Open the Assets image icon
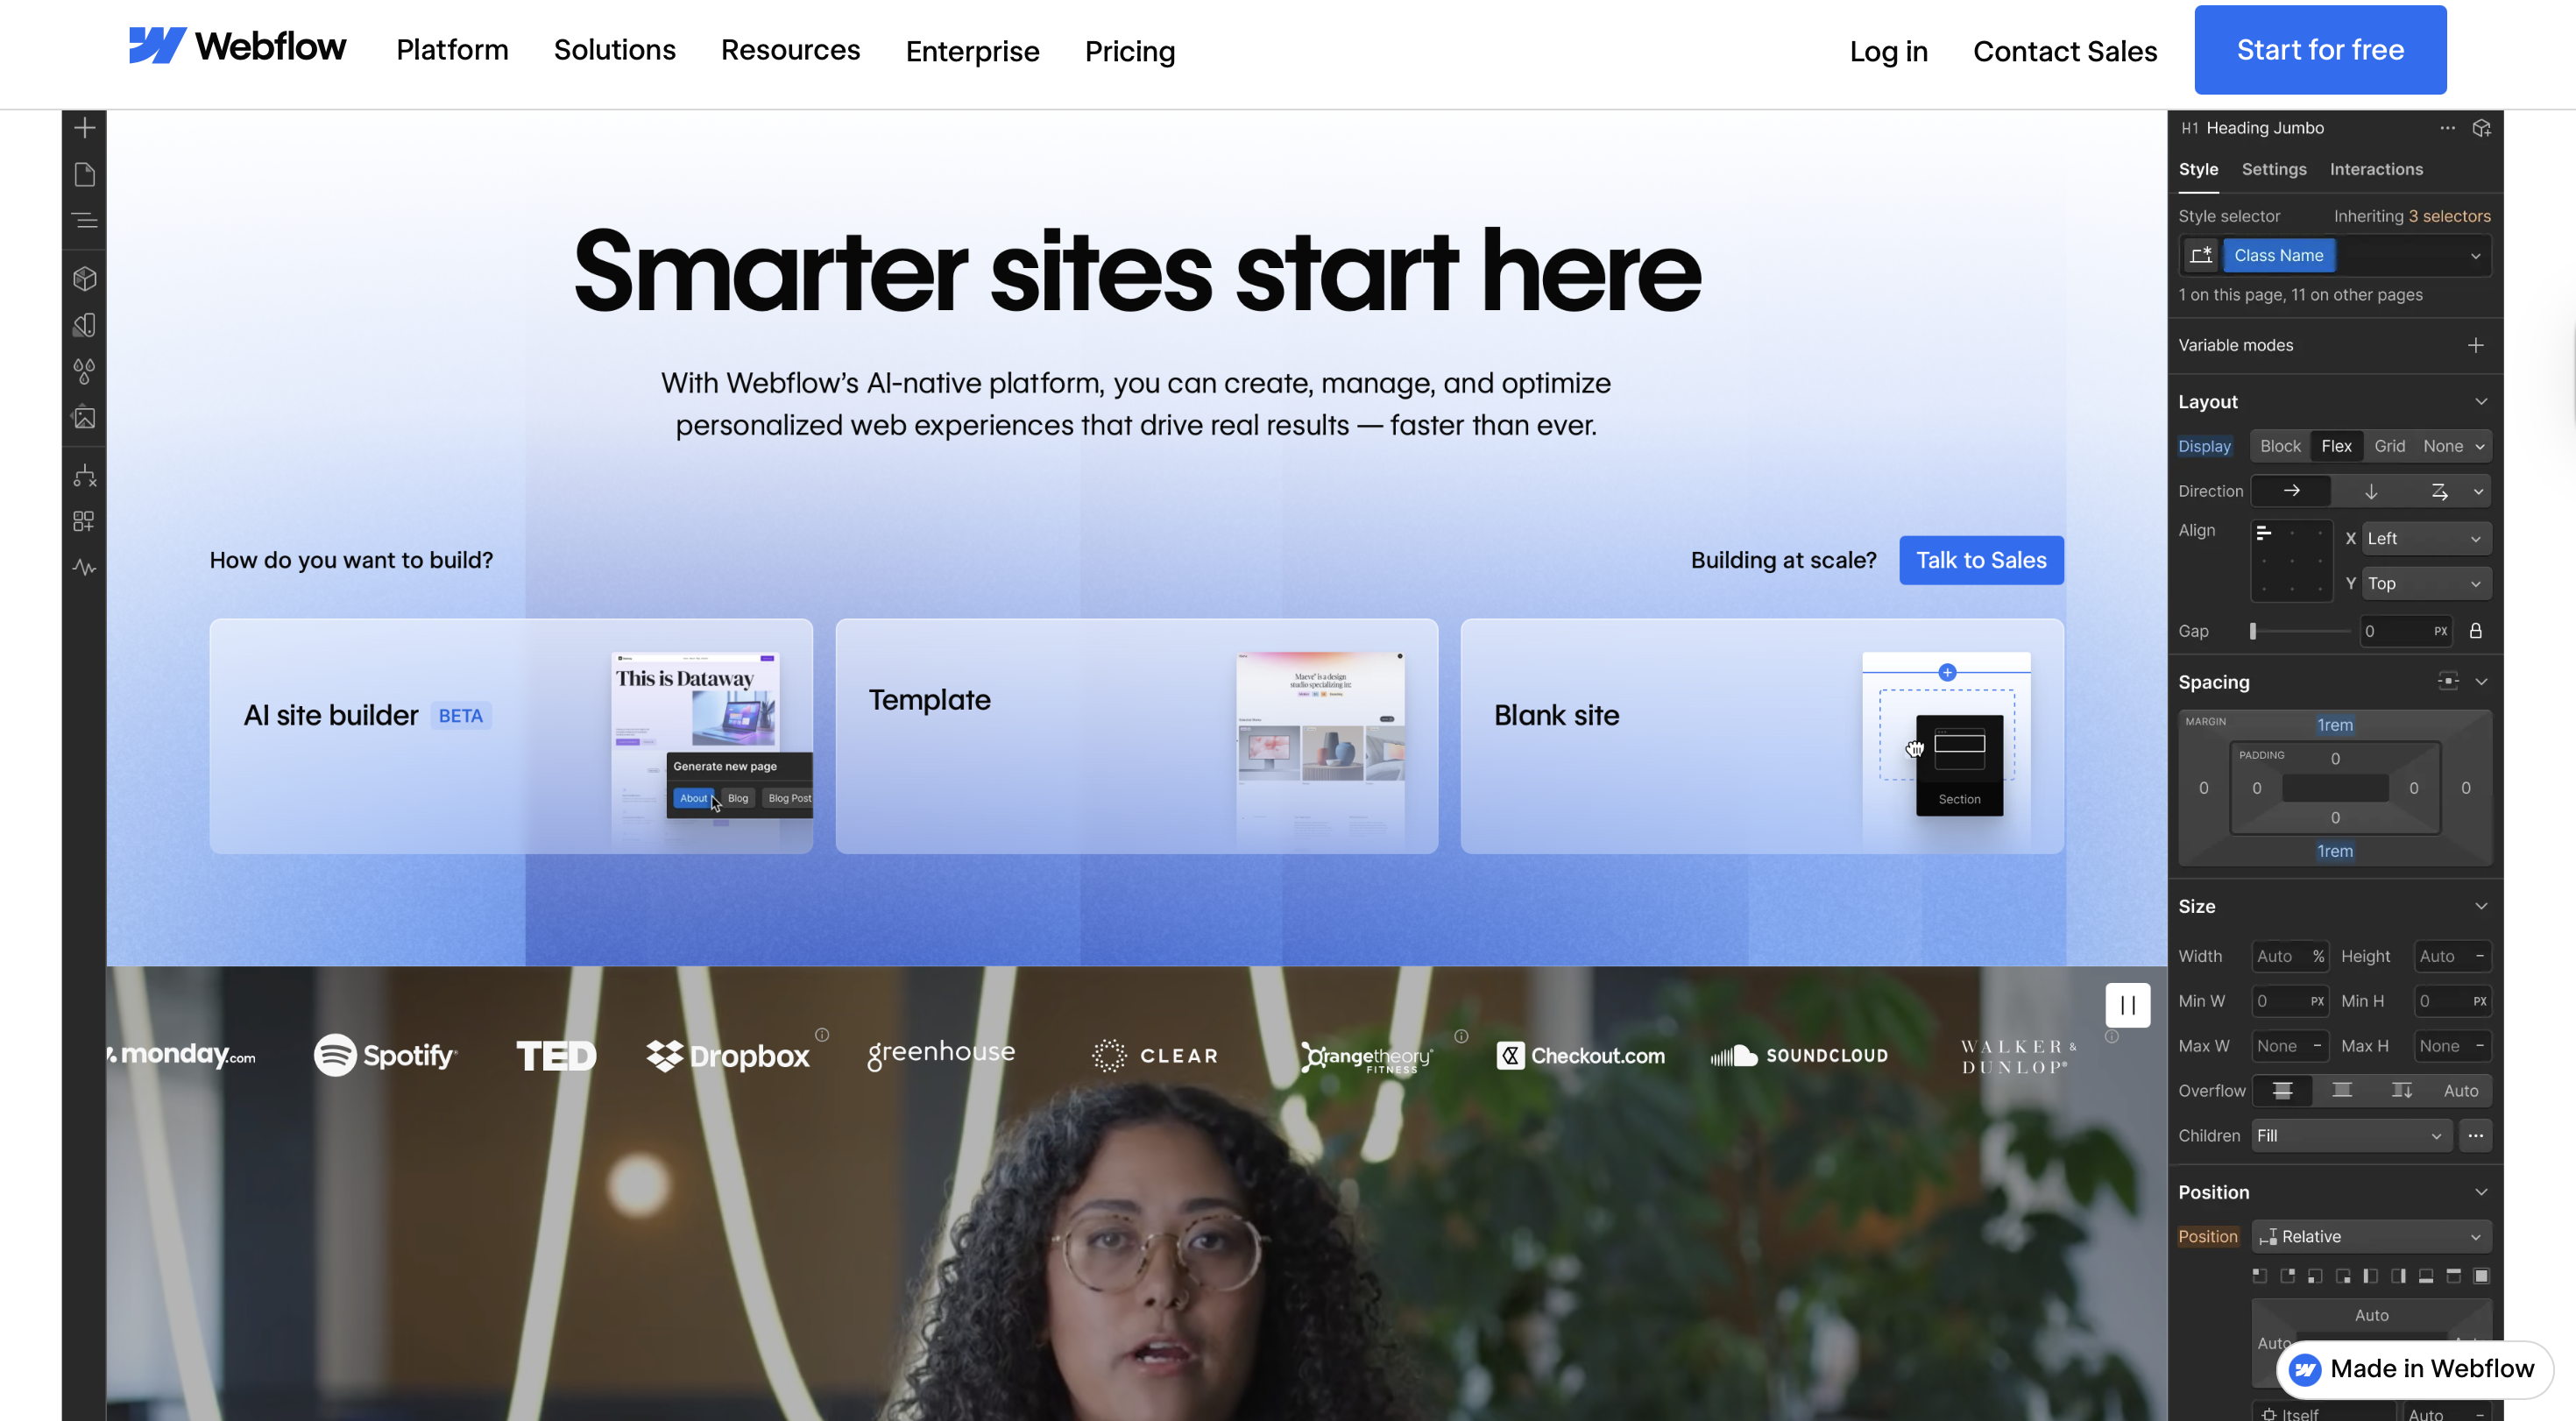Viewport: 2576px width, 1421px height. click(x=85, y=417)
